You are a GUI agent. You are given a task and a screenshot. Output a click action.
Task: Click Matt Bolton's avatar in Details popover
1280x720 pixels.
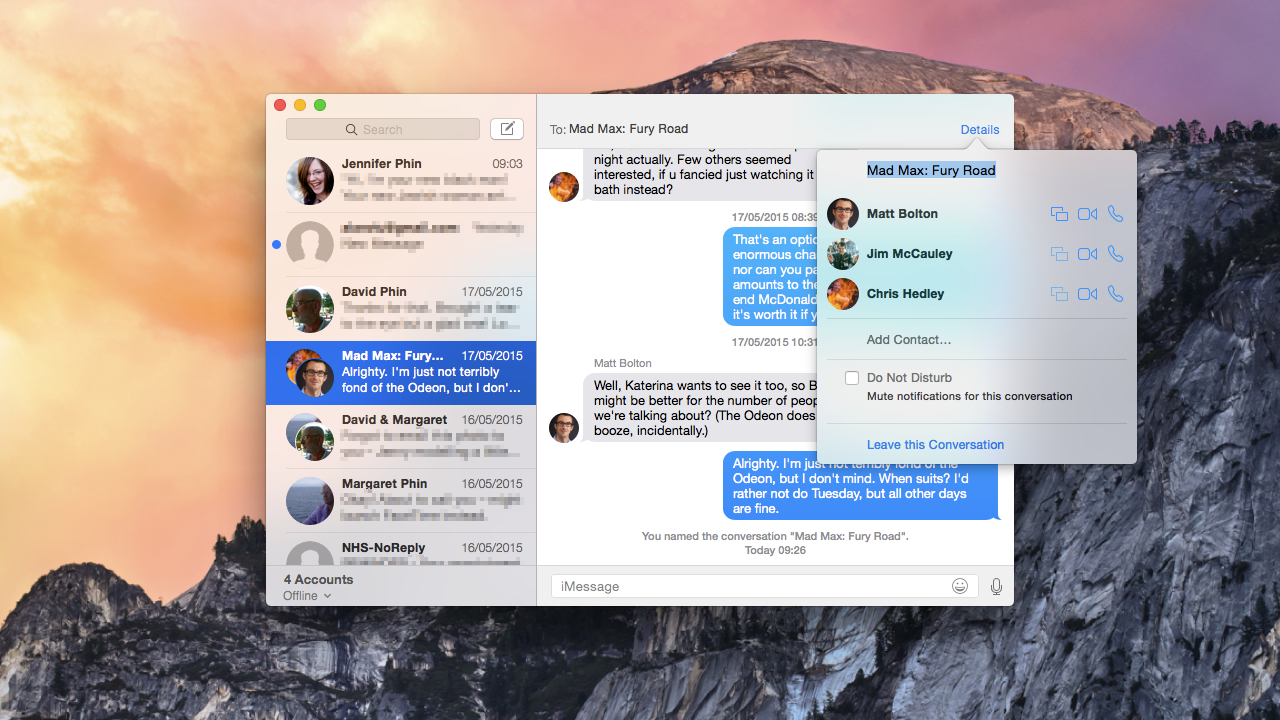click(x=843, y=214)
